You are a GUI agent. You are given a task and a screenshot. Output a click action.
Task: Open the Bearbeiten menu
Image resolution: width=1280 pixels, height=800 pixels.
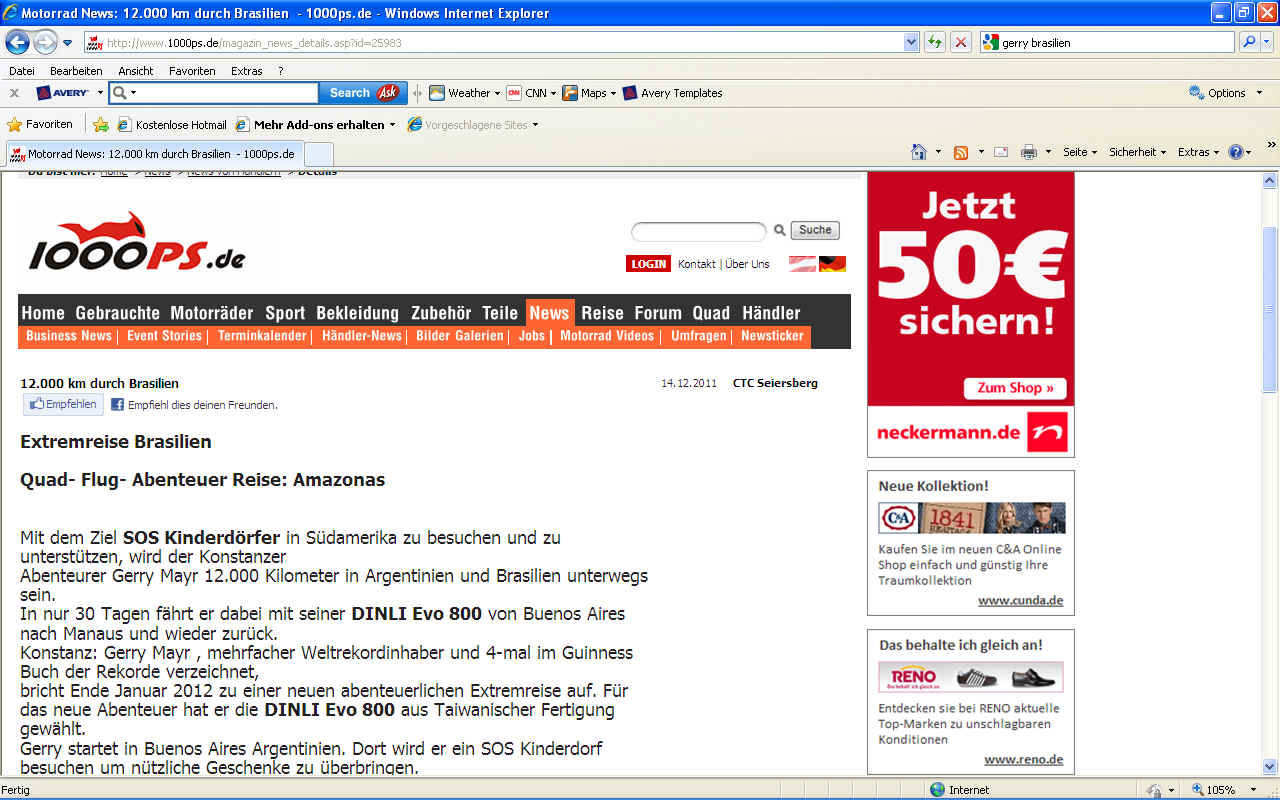coord(76,71)
